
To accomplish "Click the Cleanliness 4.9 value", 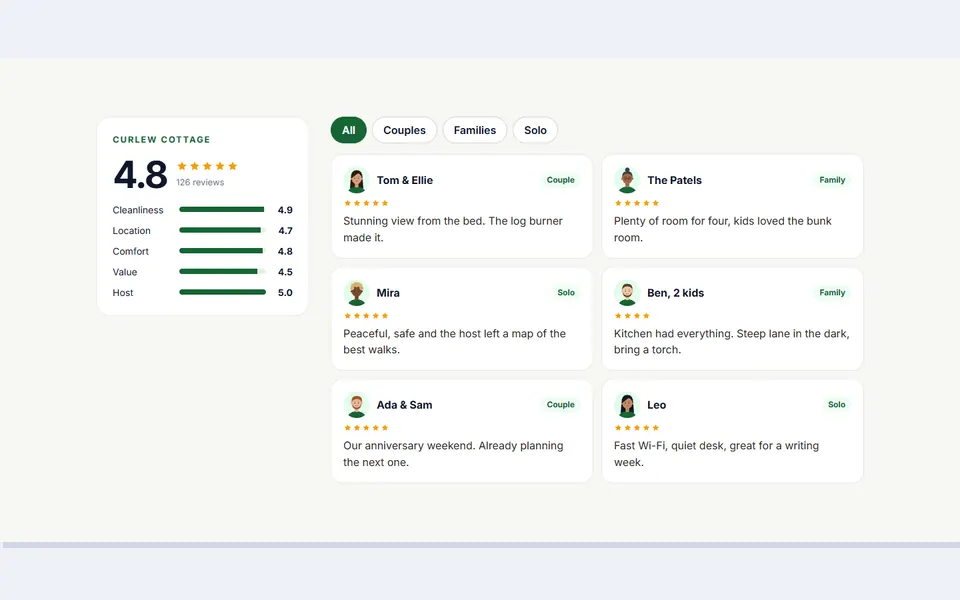I will tap(285, 210).
